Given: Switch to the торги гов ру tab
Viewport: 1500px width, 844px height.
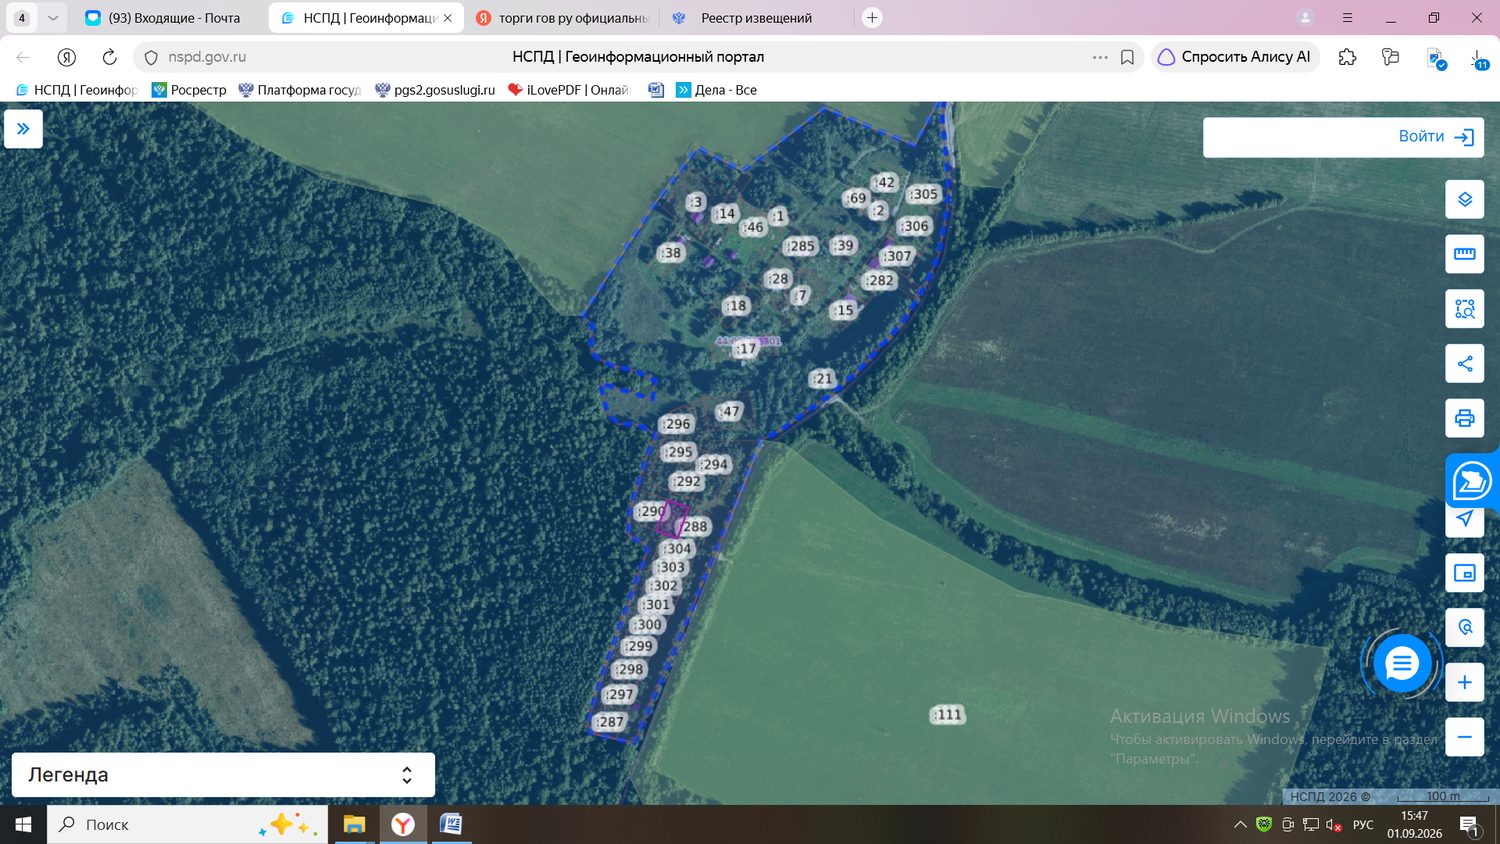Looking at the screenshot, I should 563,18.
